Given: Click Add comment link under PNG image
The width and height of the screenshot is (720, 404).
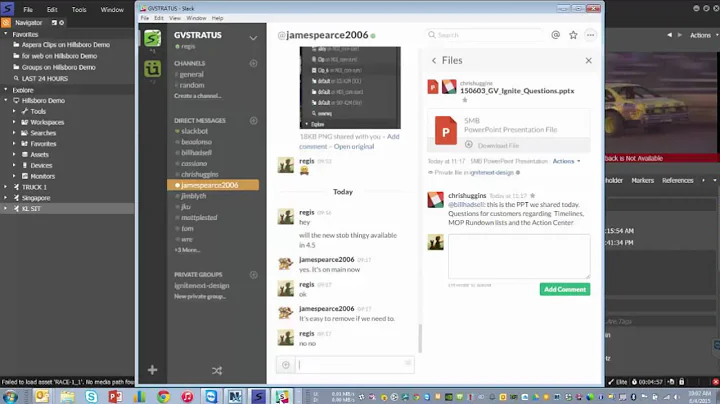Looking at the screenshot, I should (349, 141).
